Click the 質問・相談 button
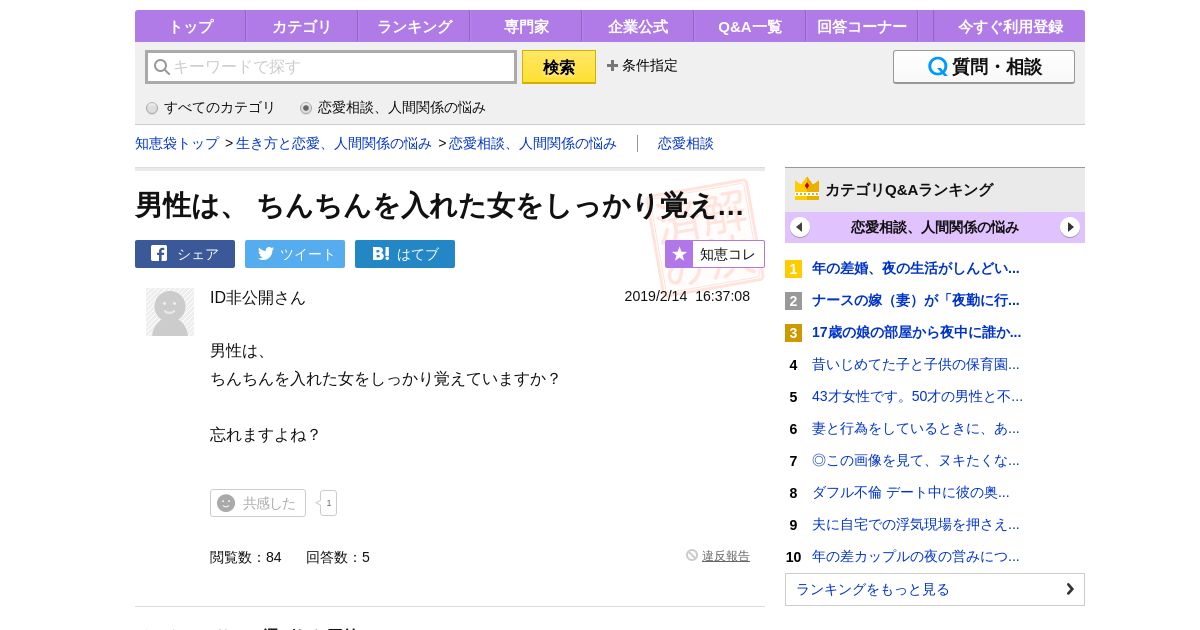The width and height of the screenshot is (1200, 630). pyautogui.click(x=984, y=67)
